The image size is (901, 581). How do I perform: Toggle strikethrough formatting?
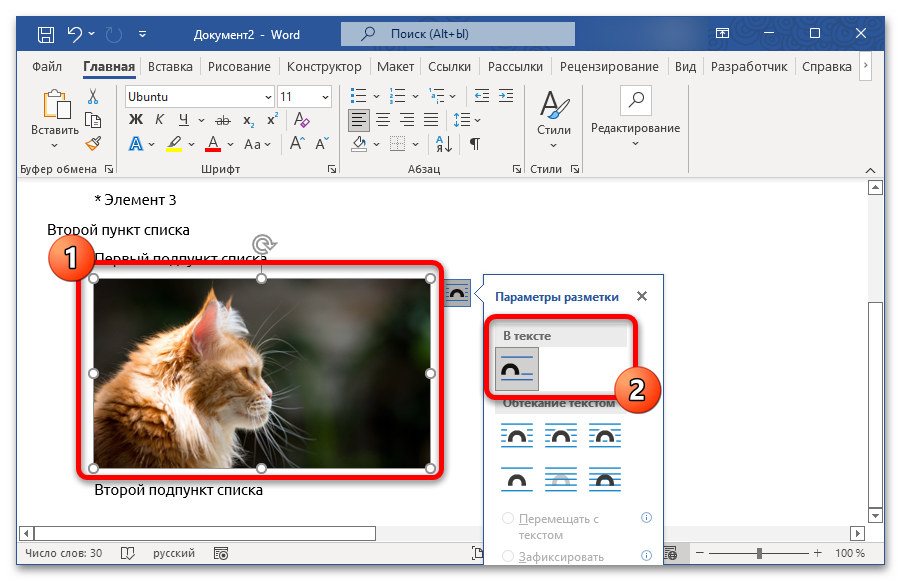pos(223,120)
